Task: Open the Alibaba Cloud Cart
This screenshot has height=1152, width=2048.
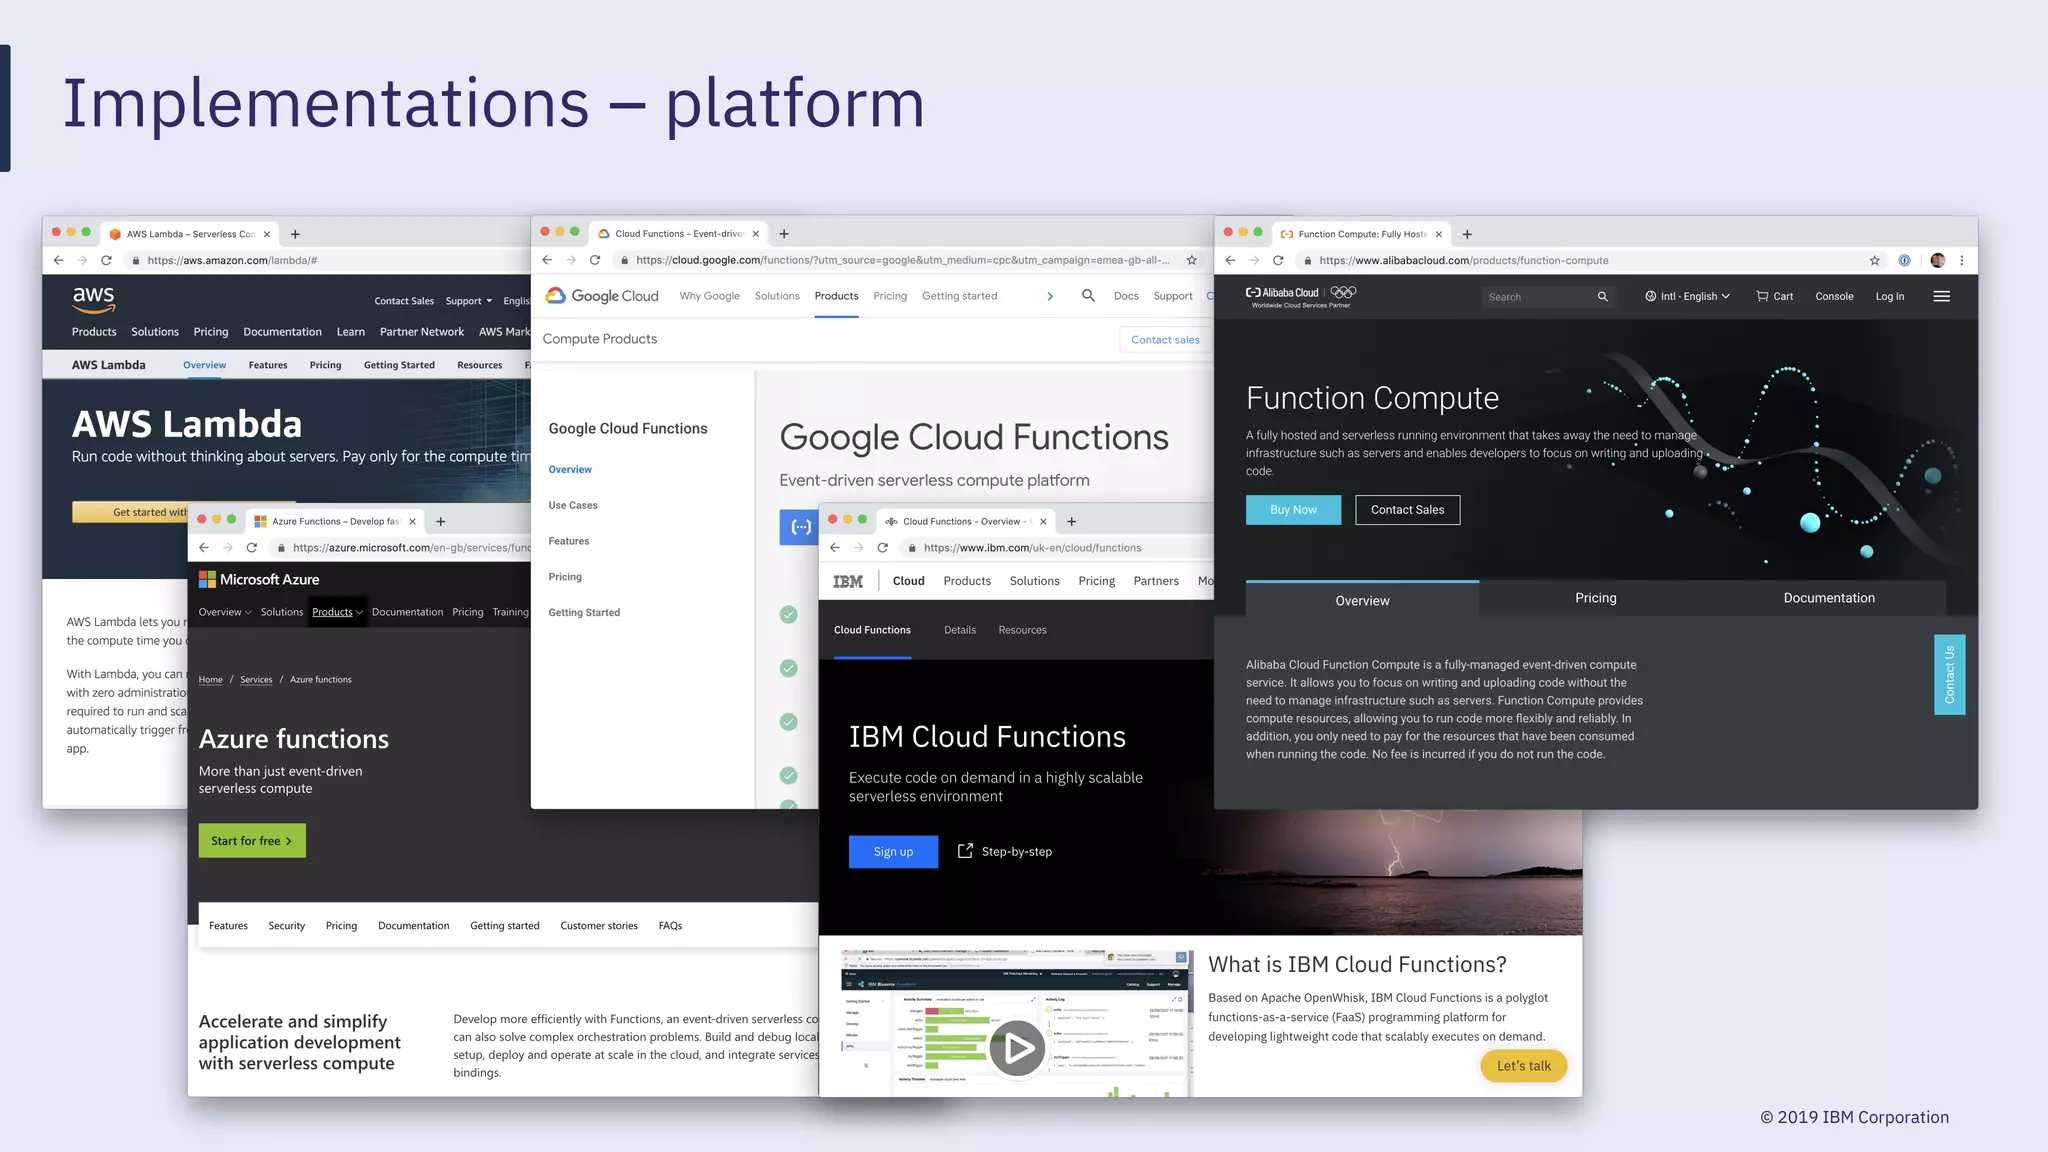Action: coord(1775,296)
